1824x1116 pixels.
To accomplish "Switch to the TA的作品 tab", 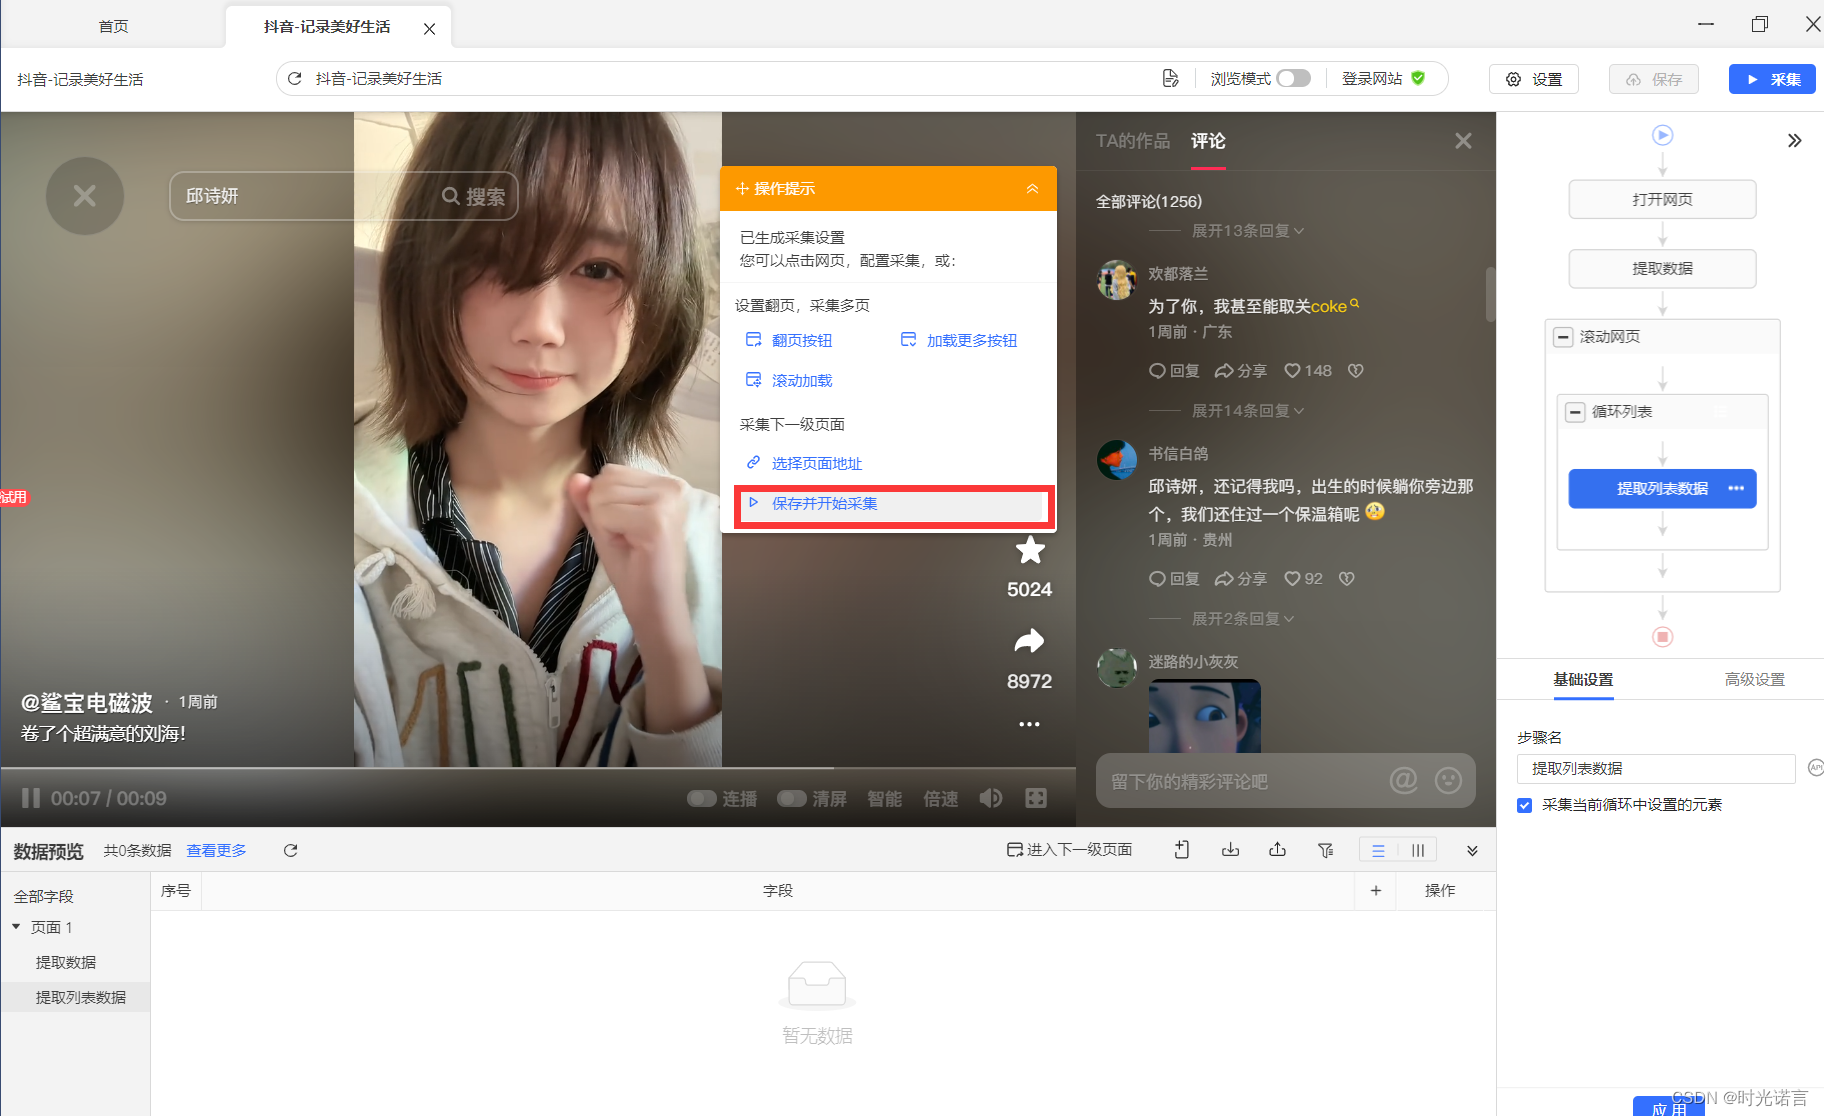I will click(x=1132, y=141).
